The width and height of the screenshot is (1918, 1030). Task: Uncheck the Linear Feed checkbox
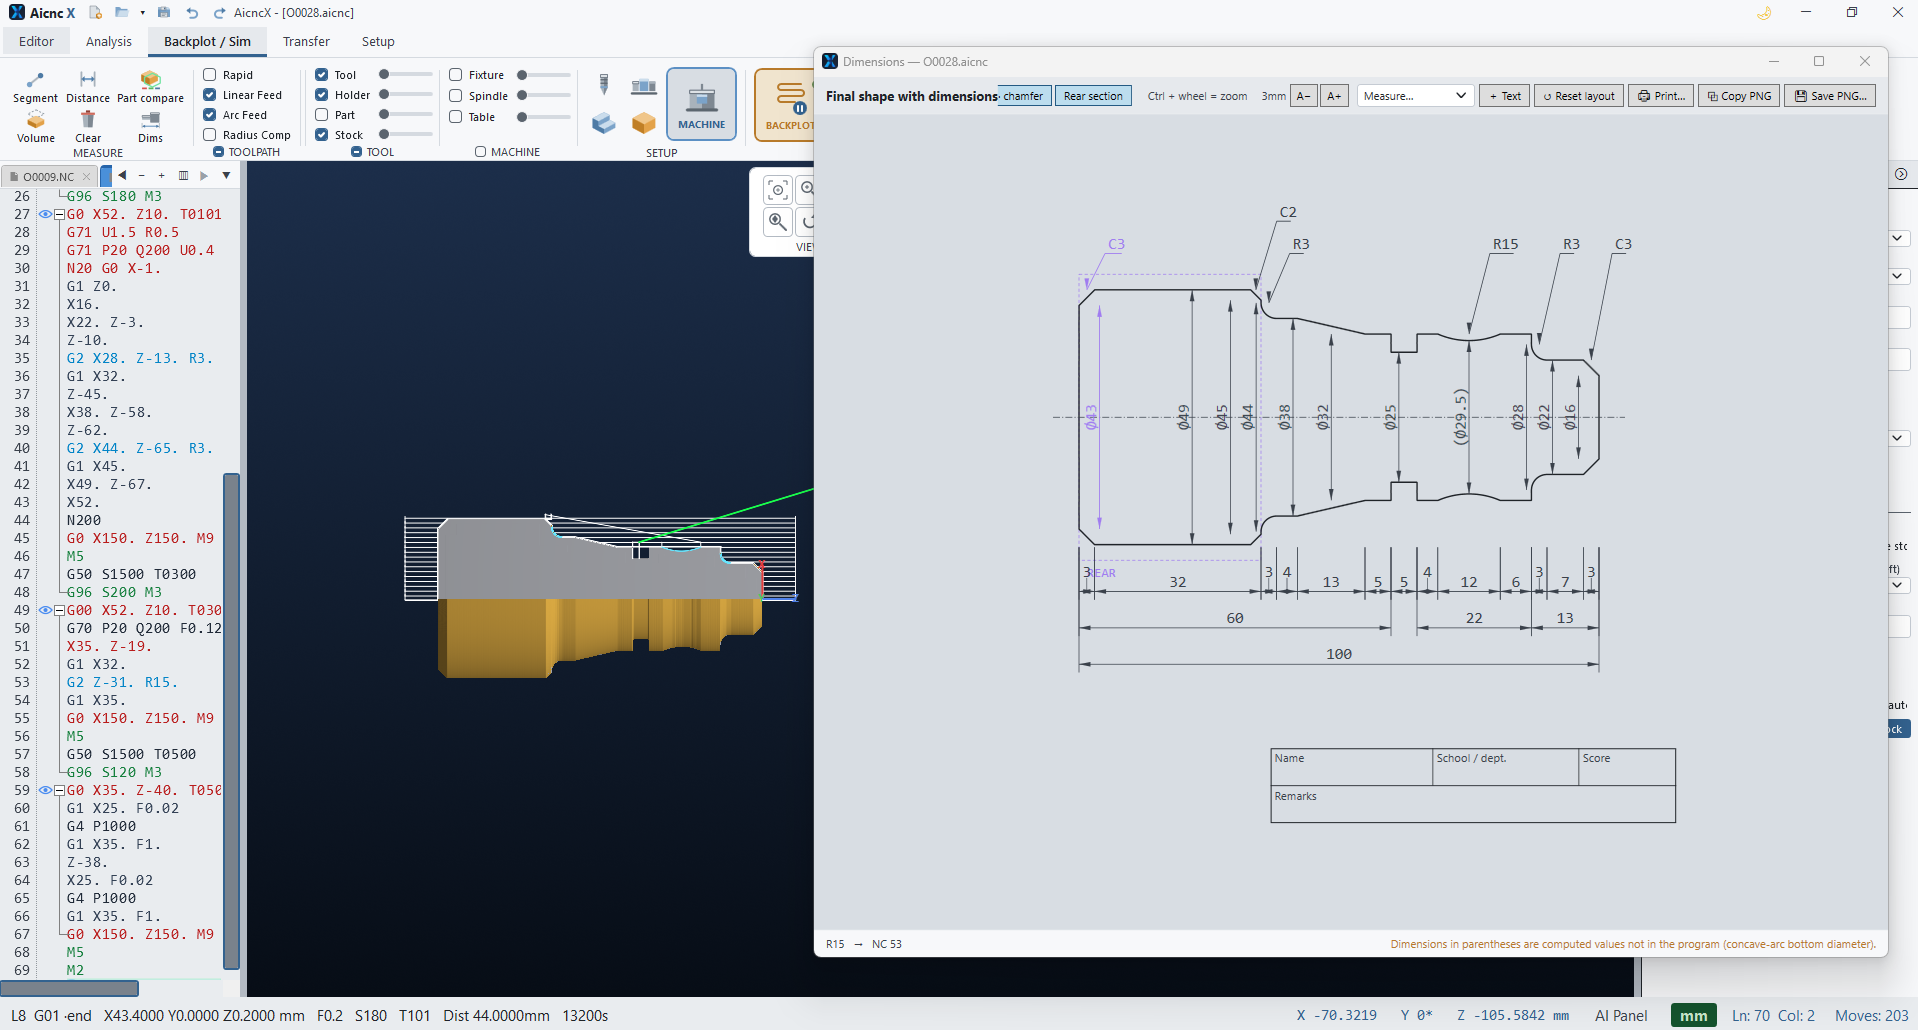pyautogui.click(x=210, y=95)
